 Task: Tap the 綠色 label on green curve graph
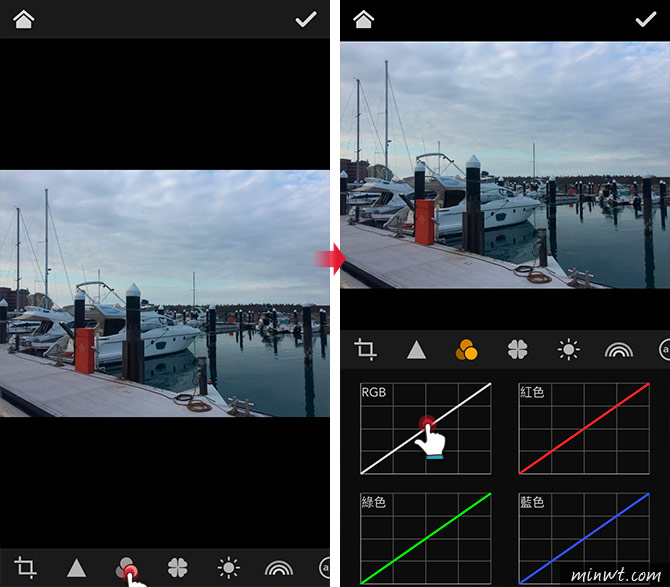374,502
